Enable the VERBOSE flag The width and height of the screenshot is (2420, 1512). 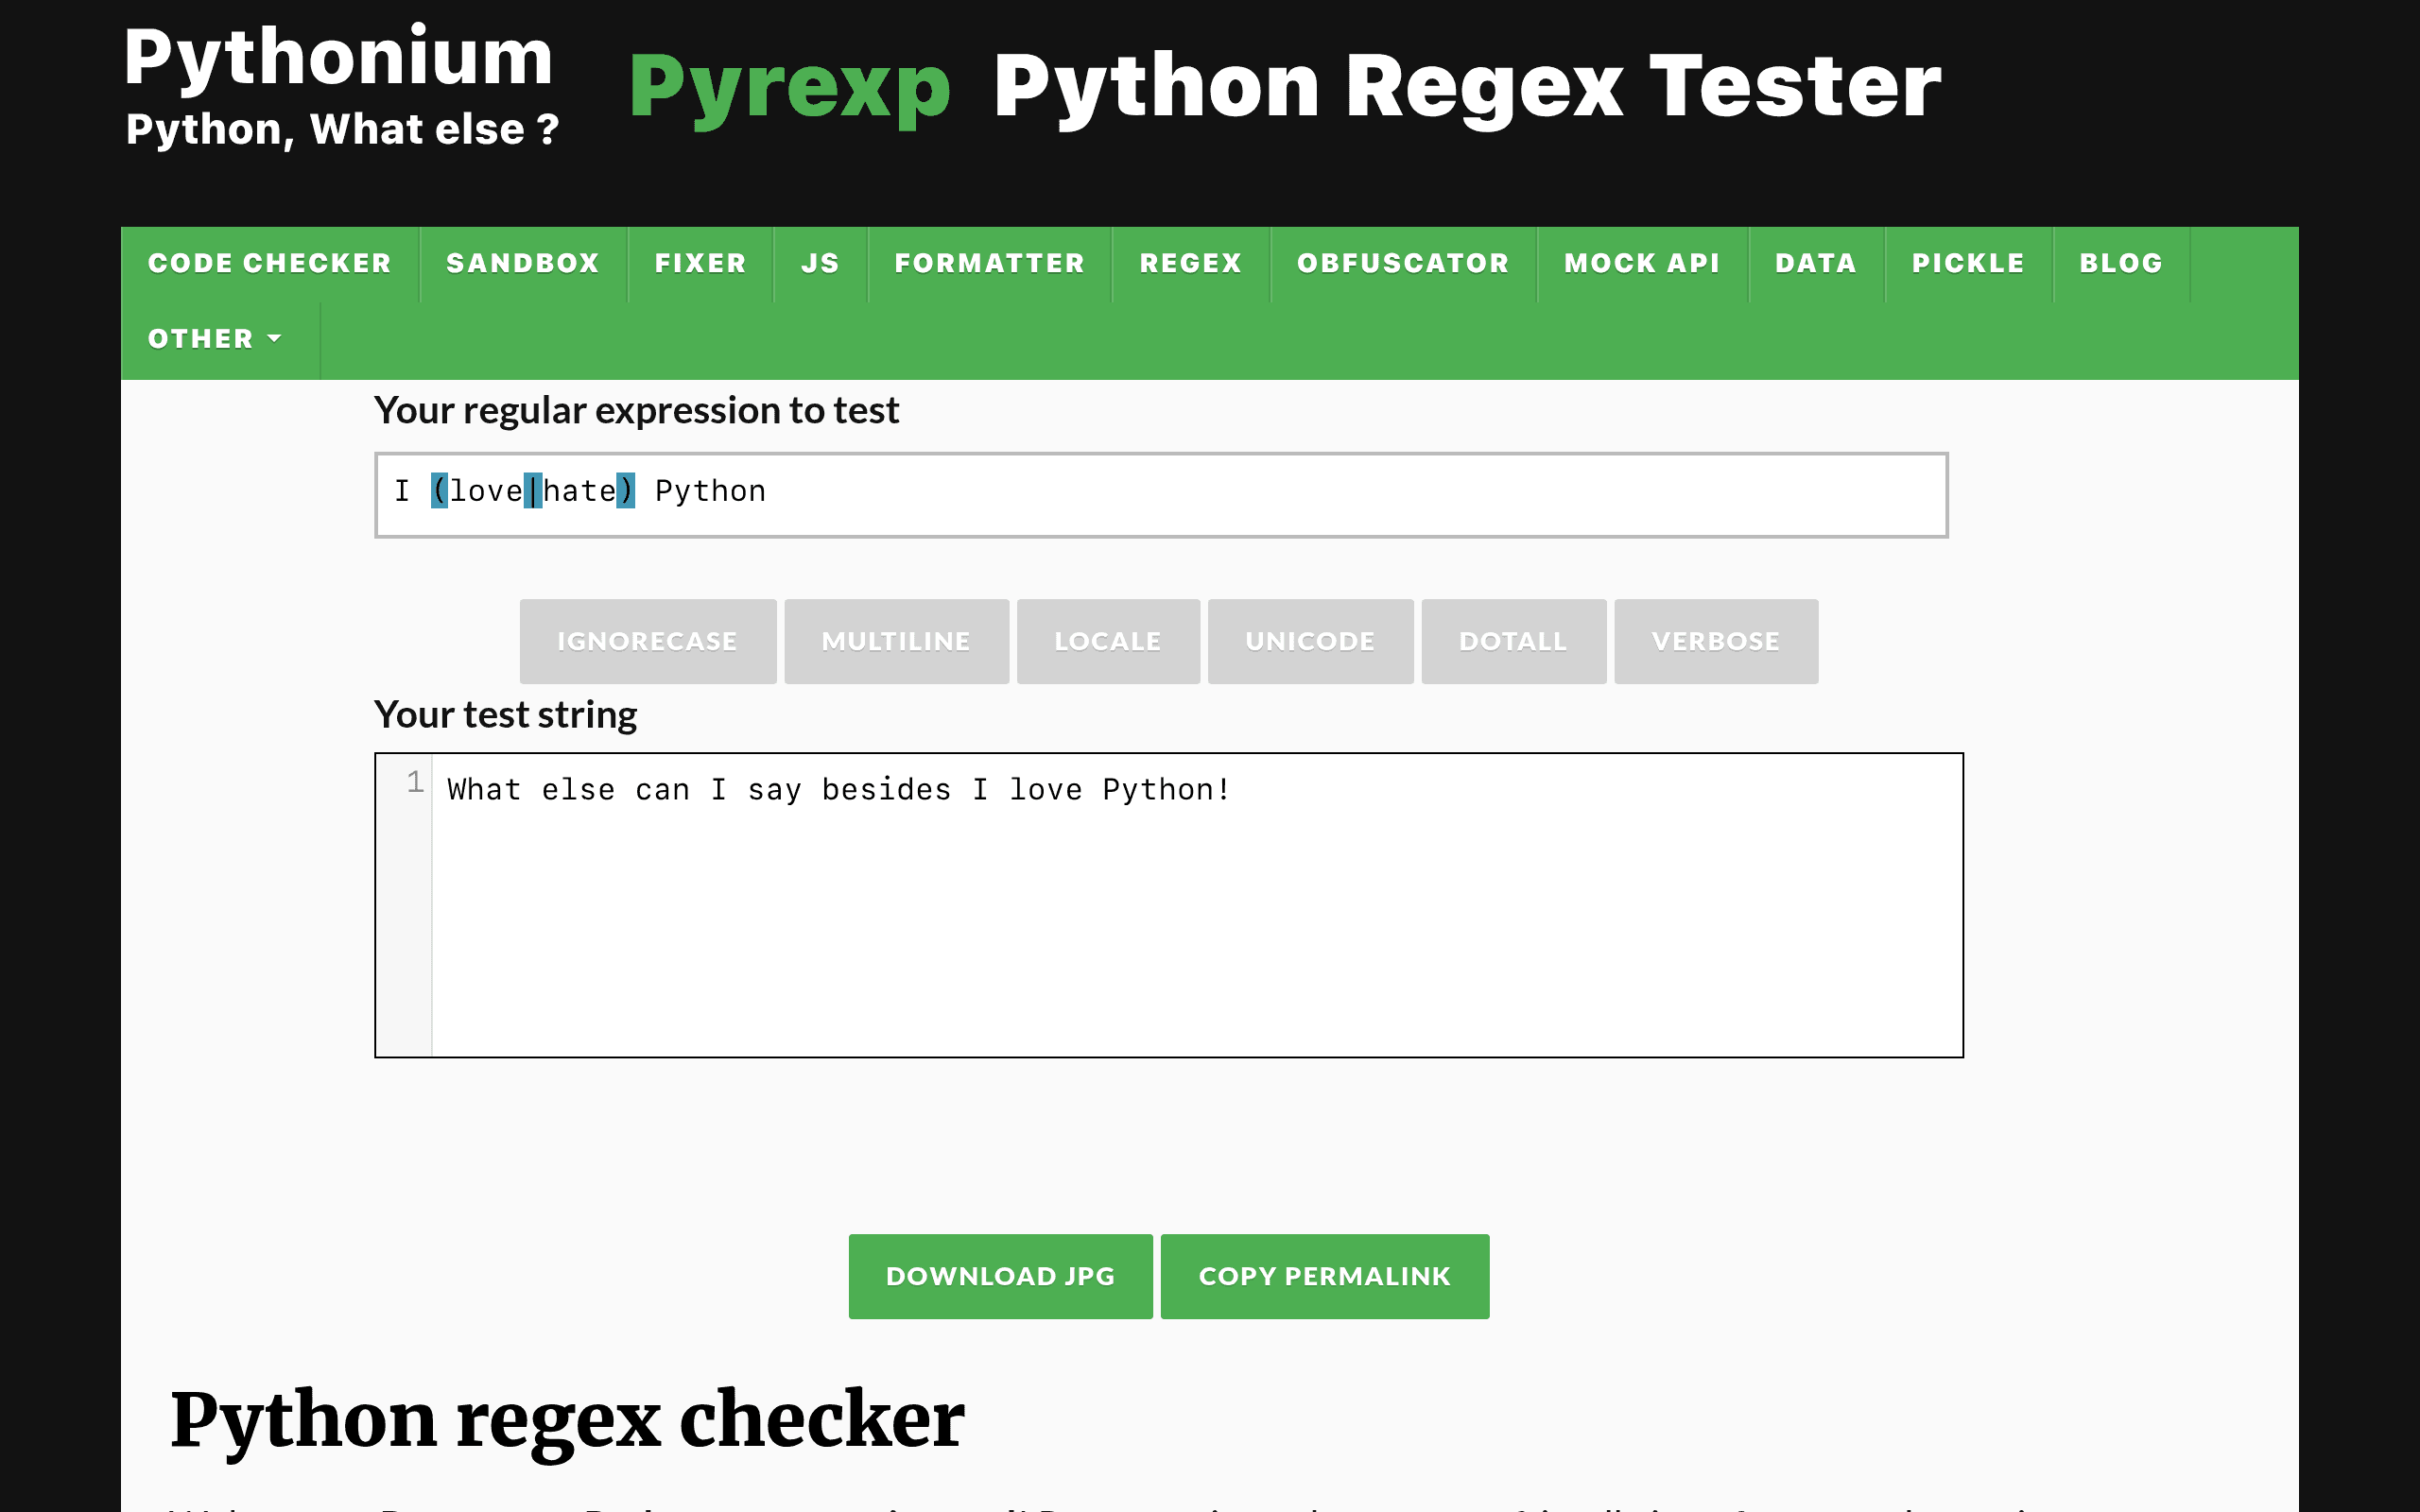(1716, 641)
